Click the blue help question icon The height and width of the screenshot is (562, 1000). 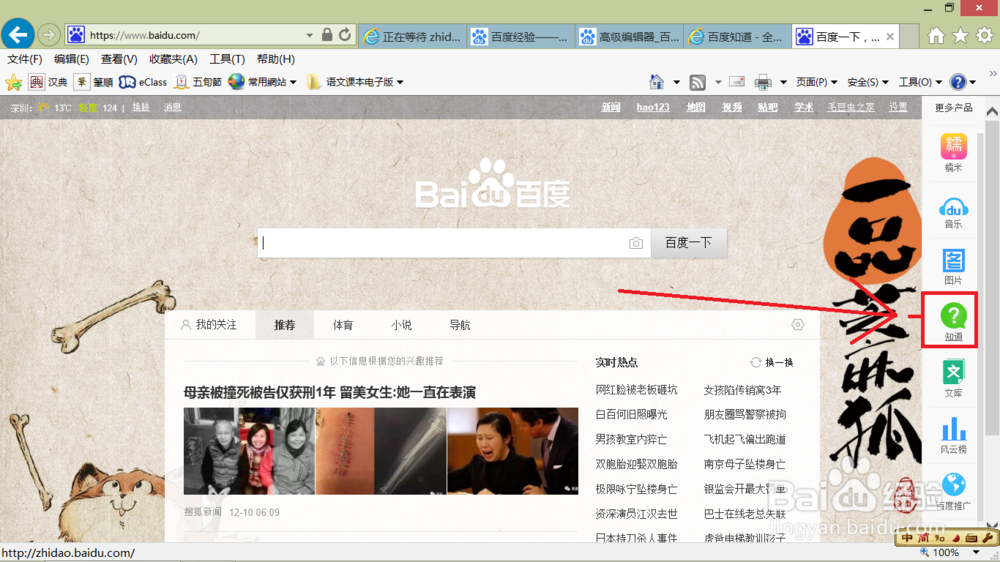(958, 82)
